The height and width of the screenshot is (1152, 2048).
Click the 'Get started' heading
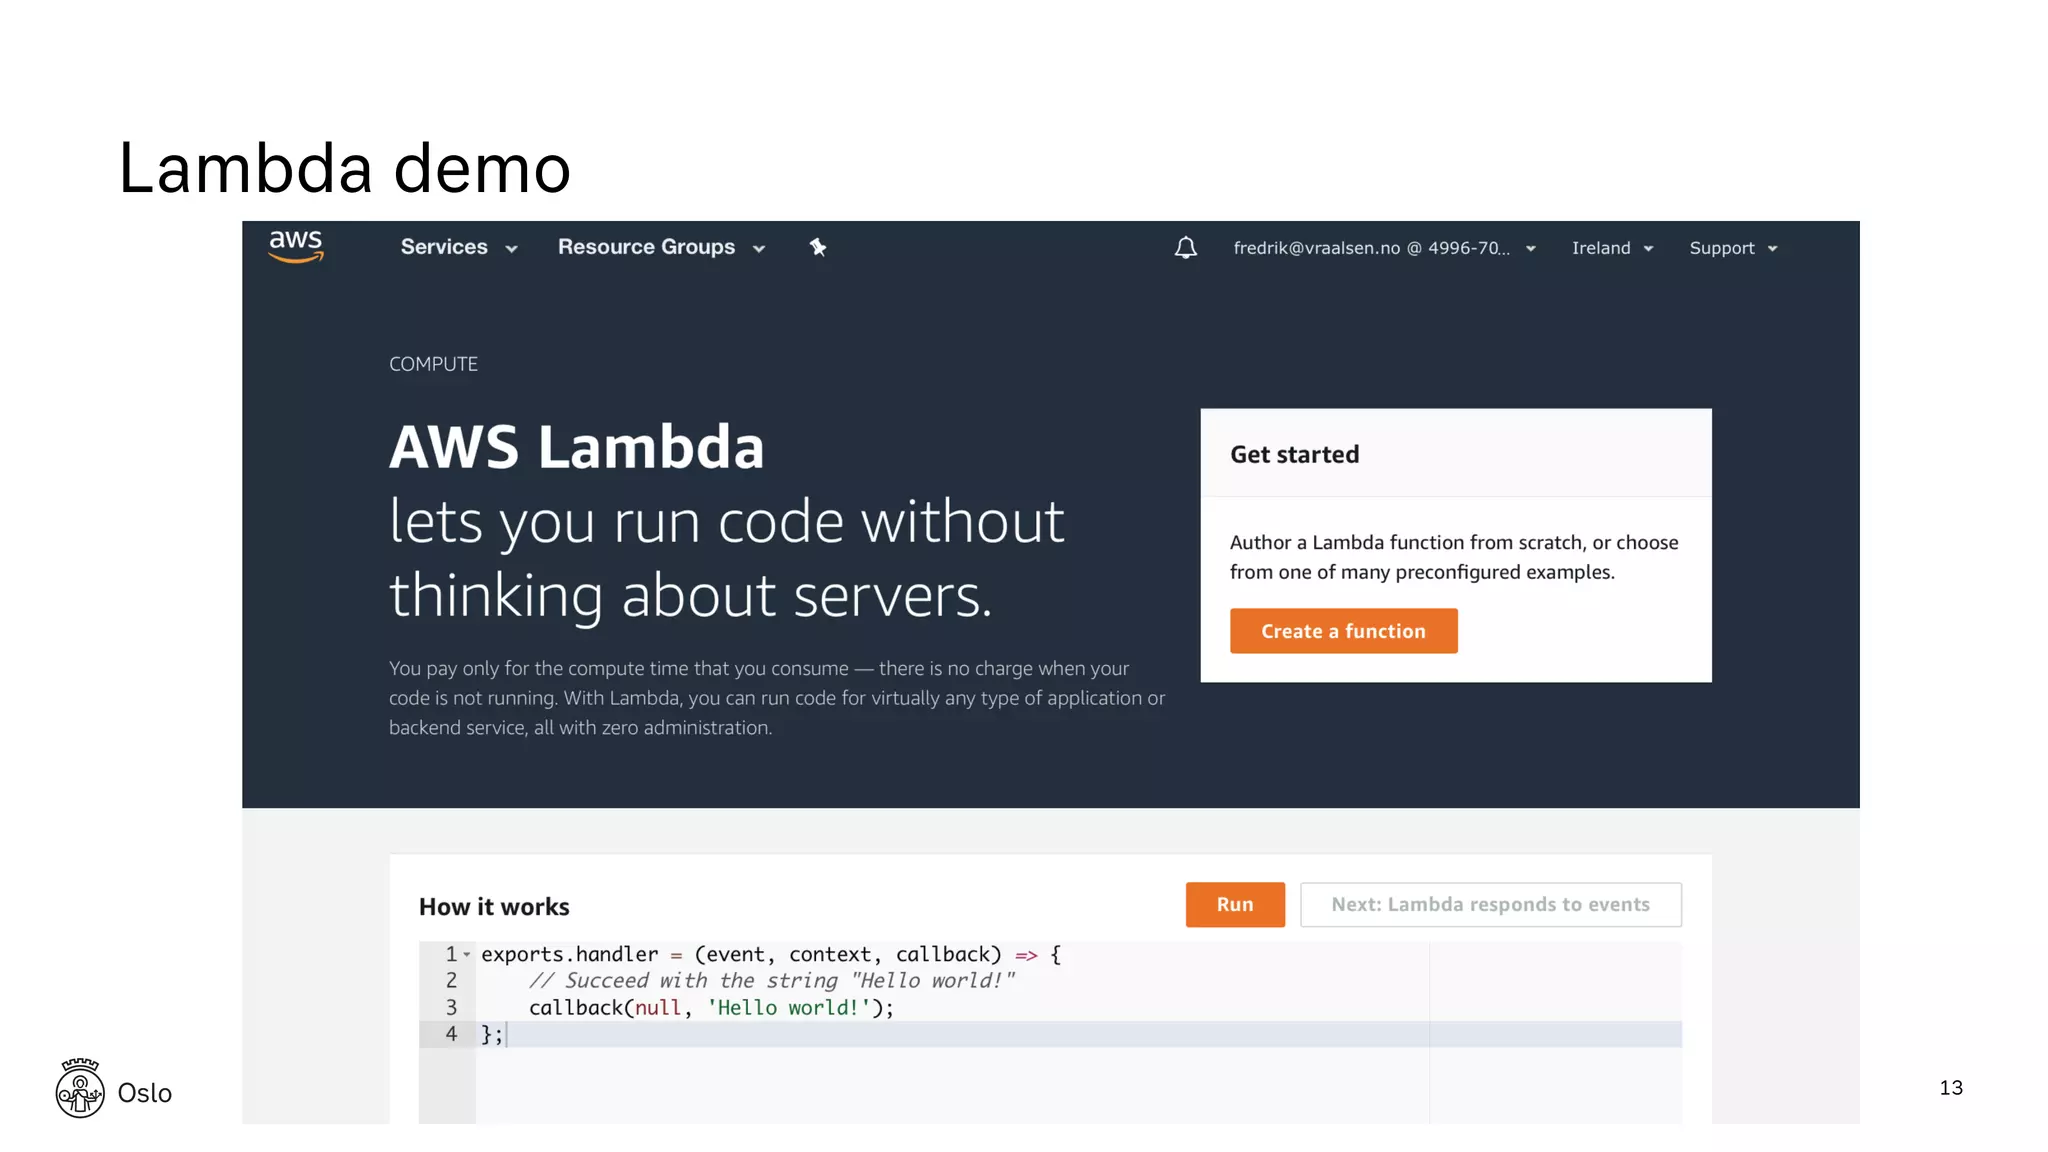pos(1294,454)
